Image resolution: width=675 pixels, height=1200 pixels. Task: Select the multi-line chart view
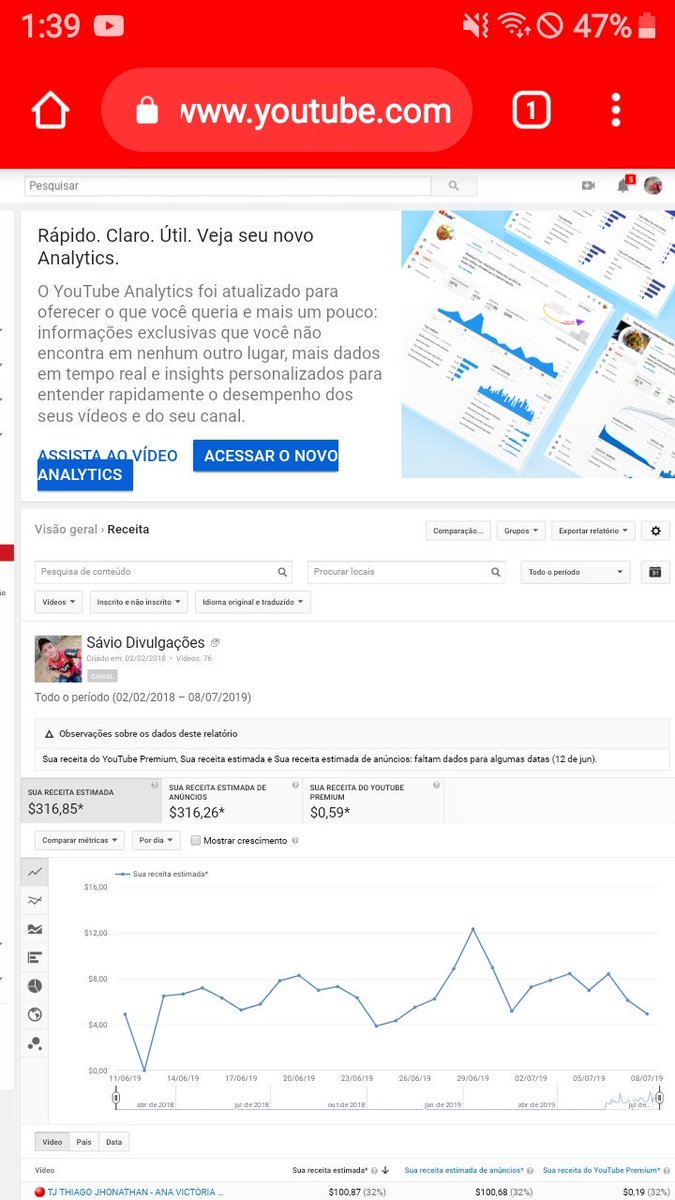click(x=35, y=901)
